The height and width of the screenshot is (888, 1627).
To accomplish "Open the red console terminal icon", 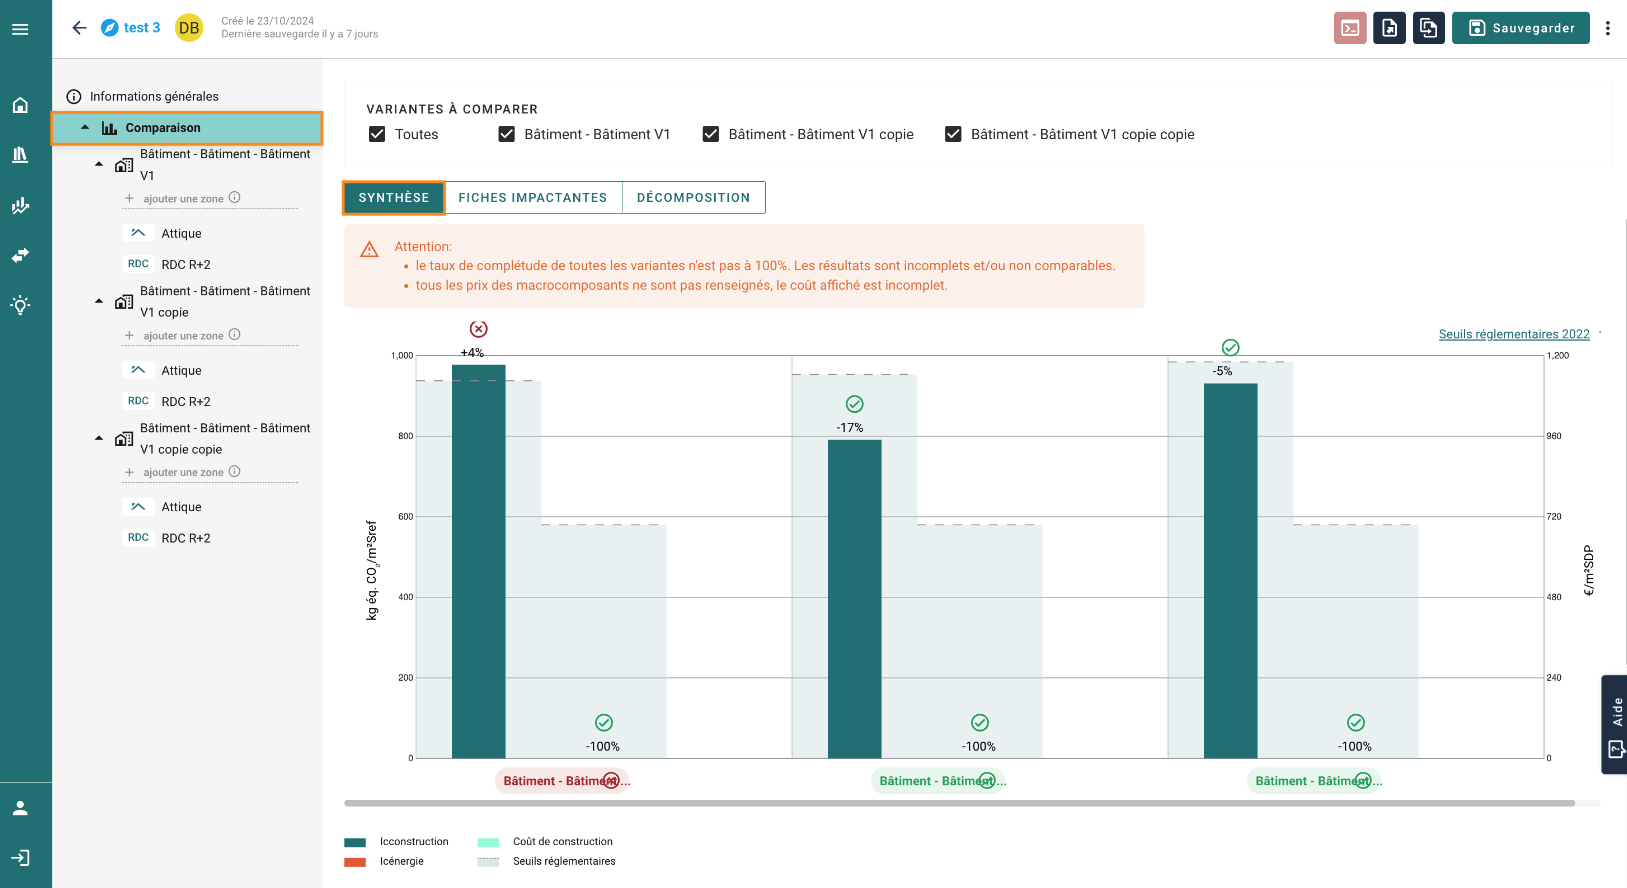I will point(1350,28).
